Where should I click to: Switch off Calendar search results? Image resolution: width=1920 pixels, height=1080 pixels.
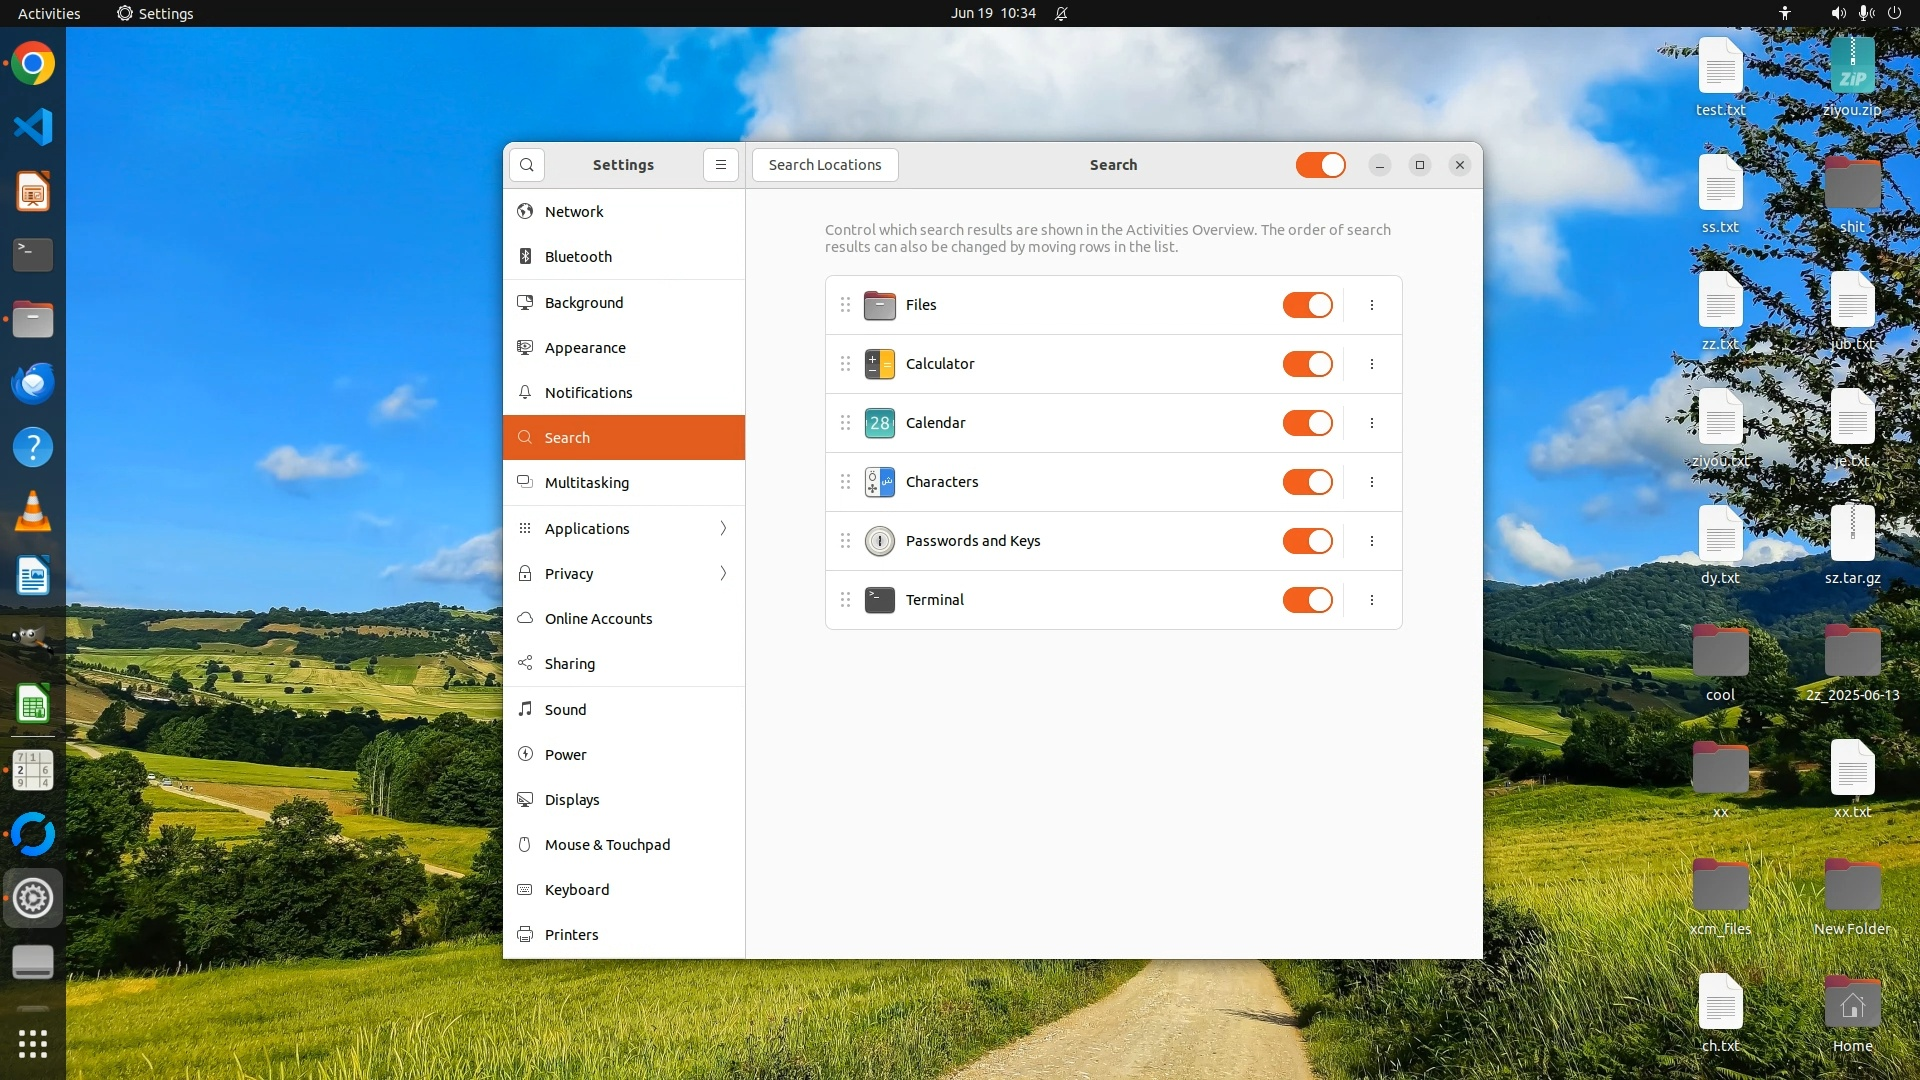tap(1307, 423)
